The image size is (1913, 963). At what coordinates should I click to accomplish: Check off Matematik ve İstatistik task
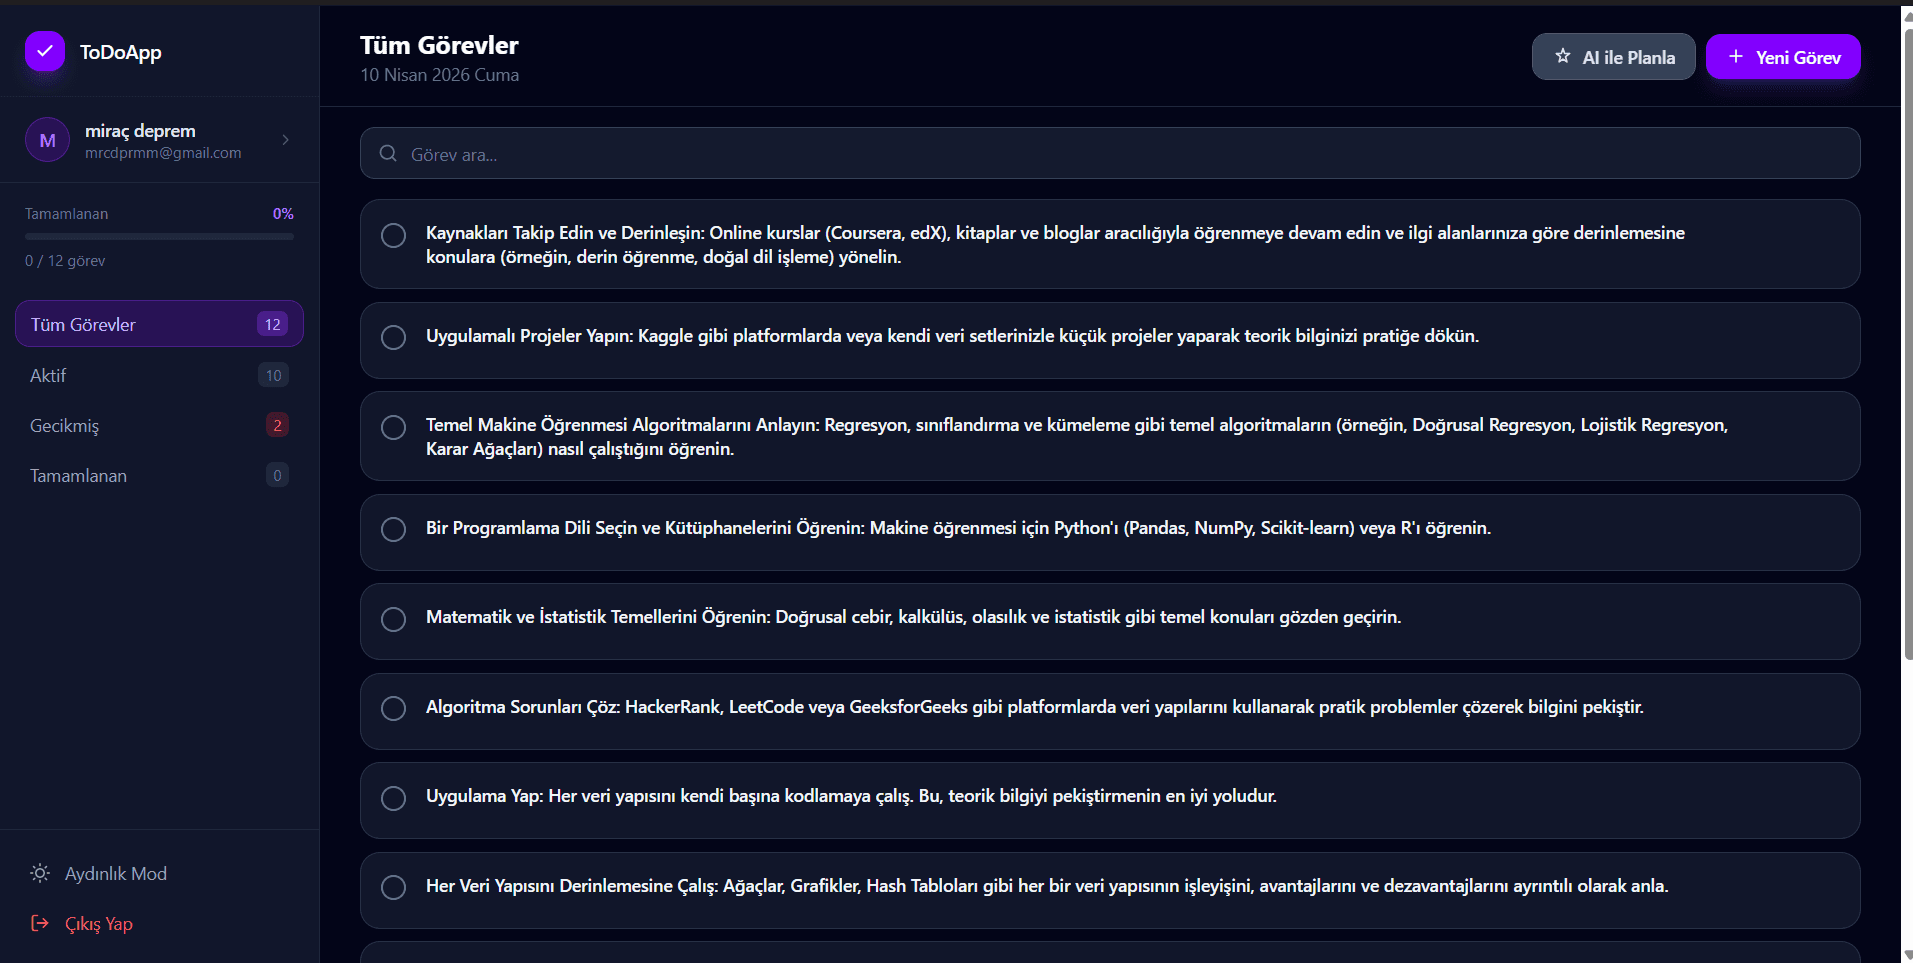(x=394, y=619)
